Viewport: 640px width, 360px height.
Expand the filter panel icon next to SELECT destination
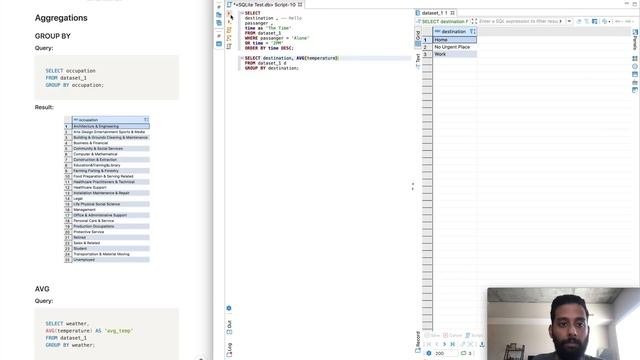[x=474, y=21]
